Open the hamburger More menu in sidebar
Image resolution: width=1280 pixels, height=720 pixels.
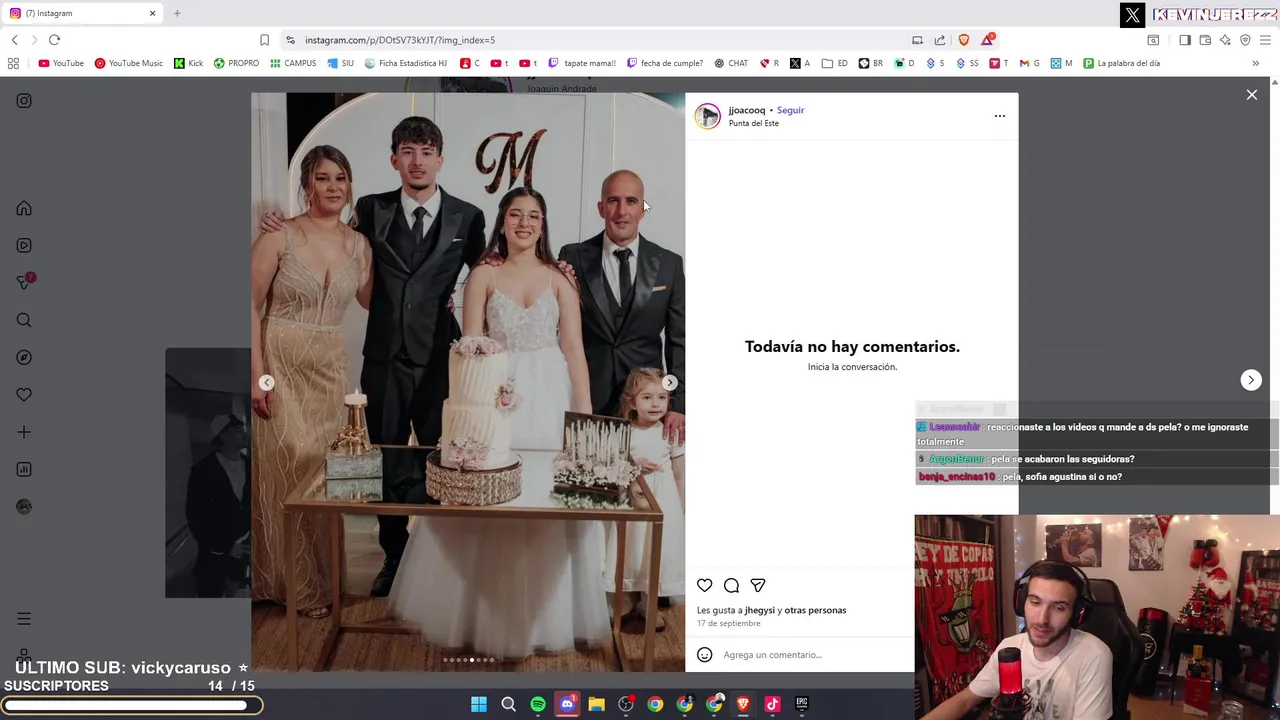click(x=24, y=619)
